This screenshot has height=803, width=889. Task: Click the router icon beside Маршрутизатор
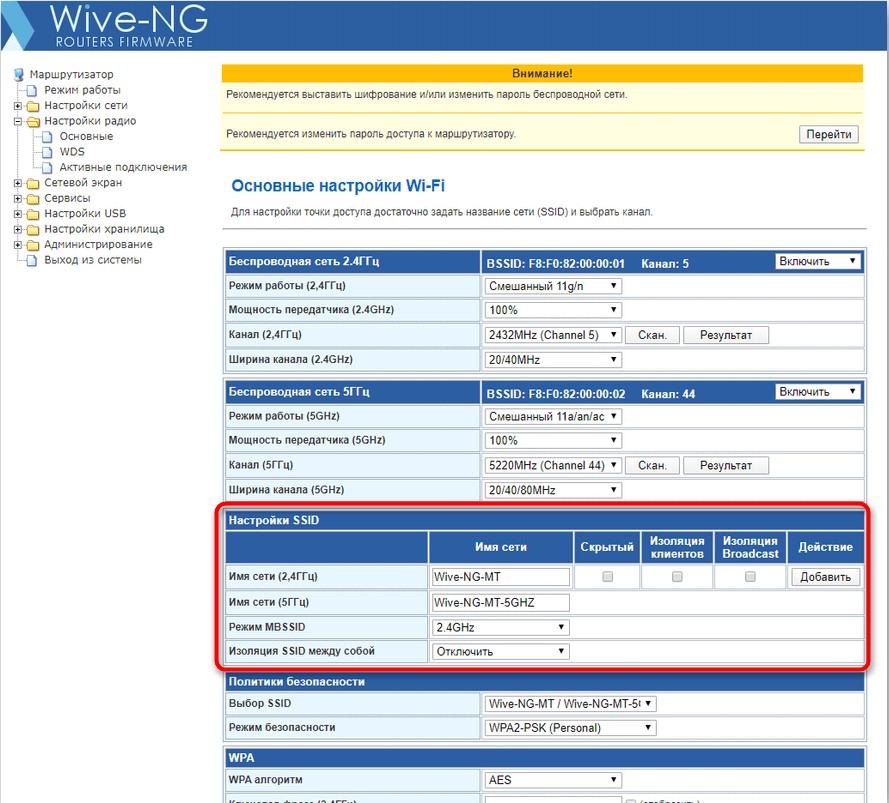pyautogui.click(x=20, y=75)
